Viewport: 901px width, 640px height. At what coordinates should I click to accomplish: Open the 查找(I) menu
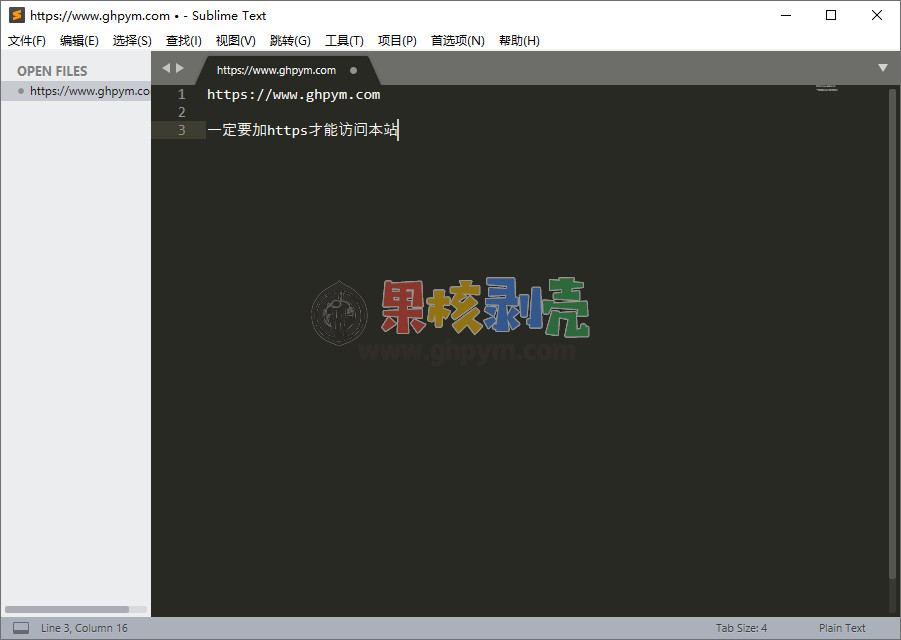click(184, 41)
